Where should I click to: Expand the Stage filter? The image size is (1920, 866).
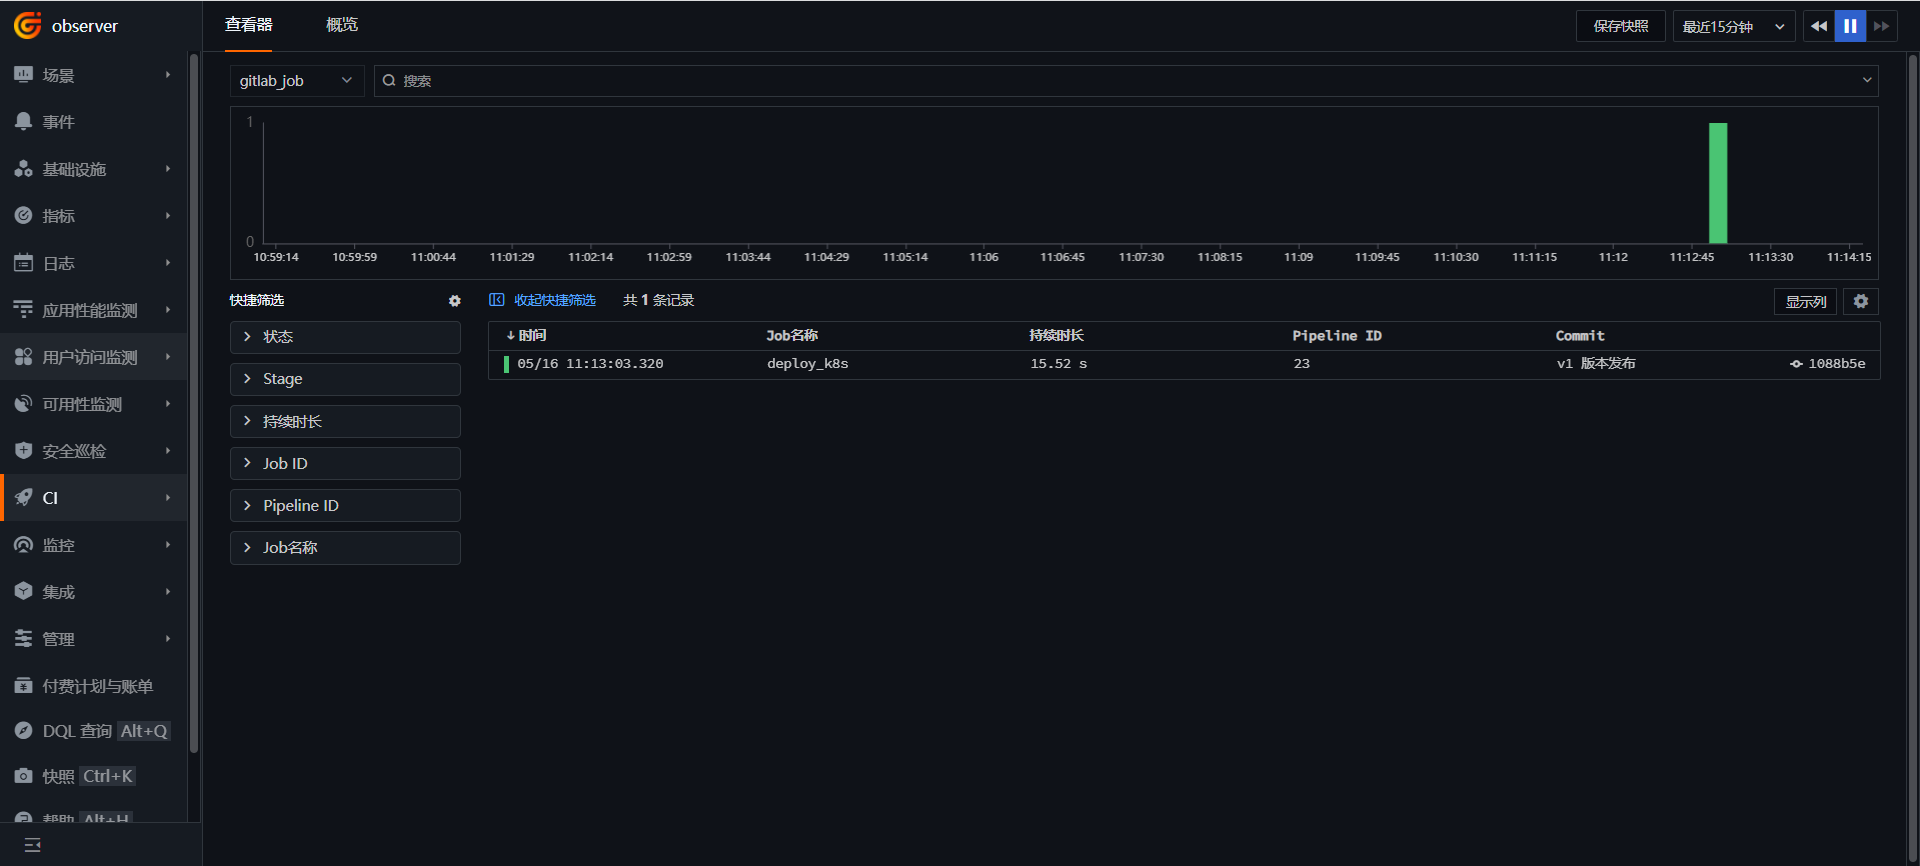pyautogui.click(x=345, y=379)
